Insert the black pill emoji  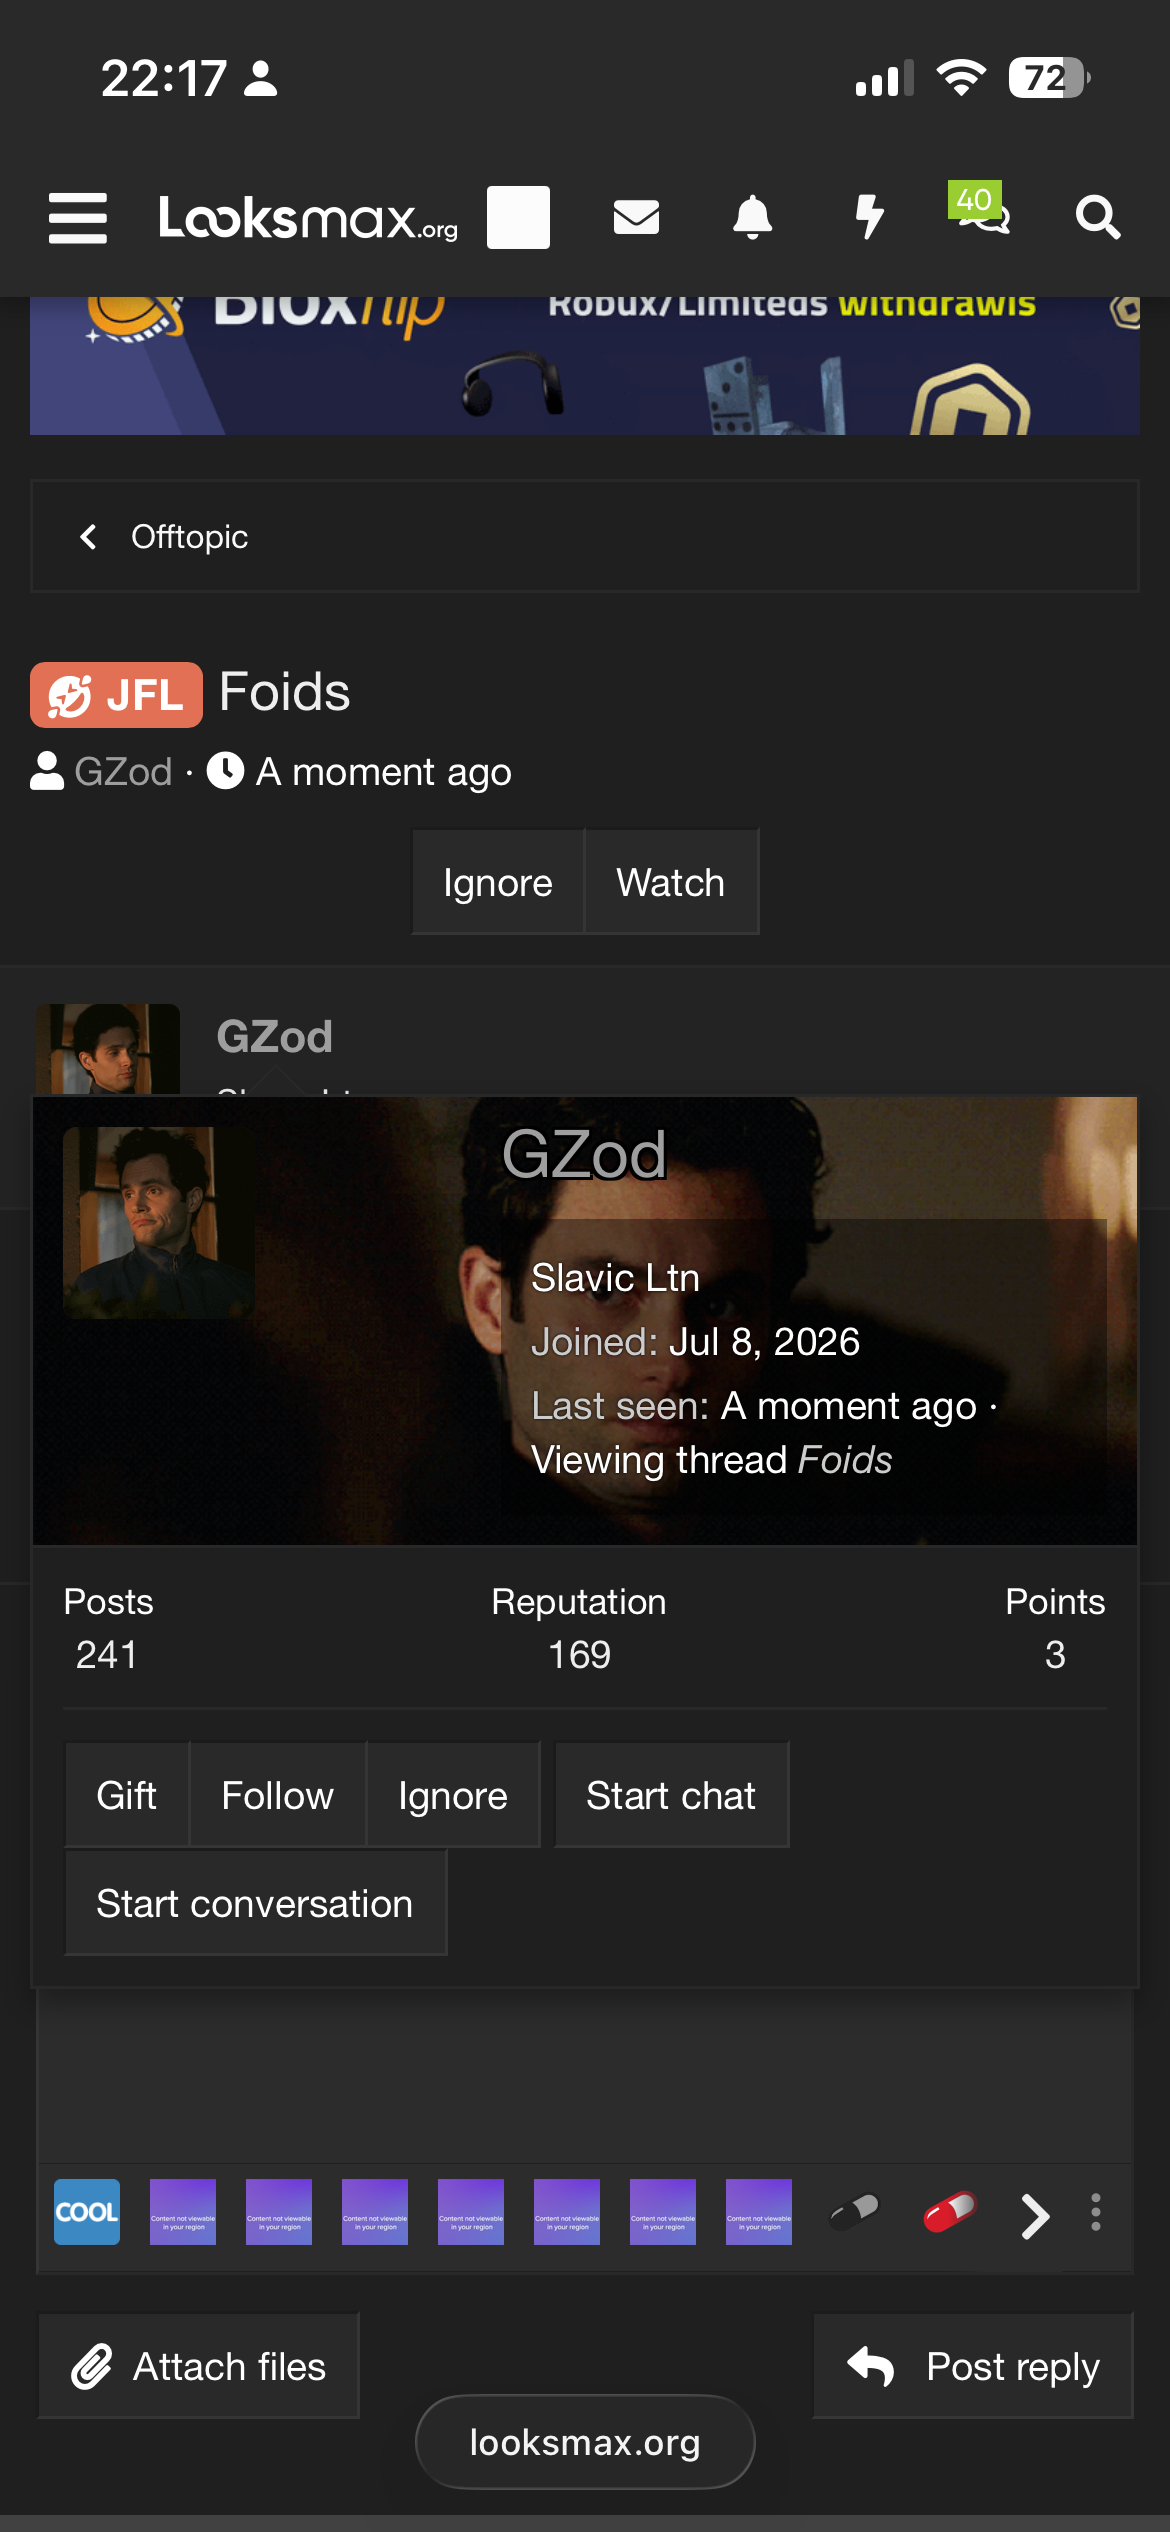(854, 2212)
